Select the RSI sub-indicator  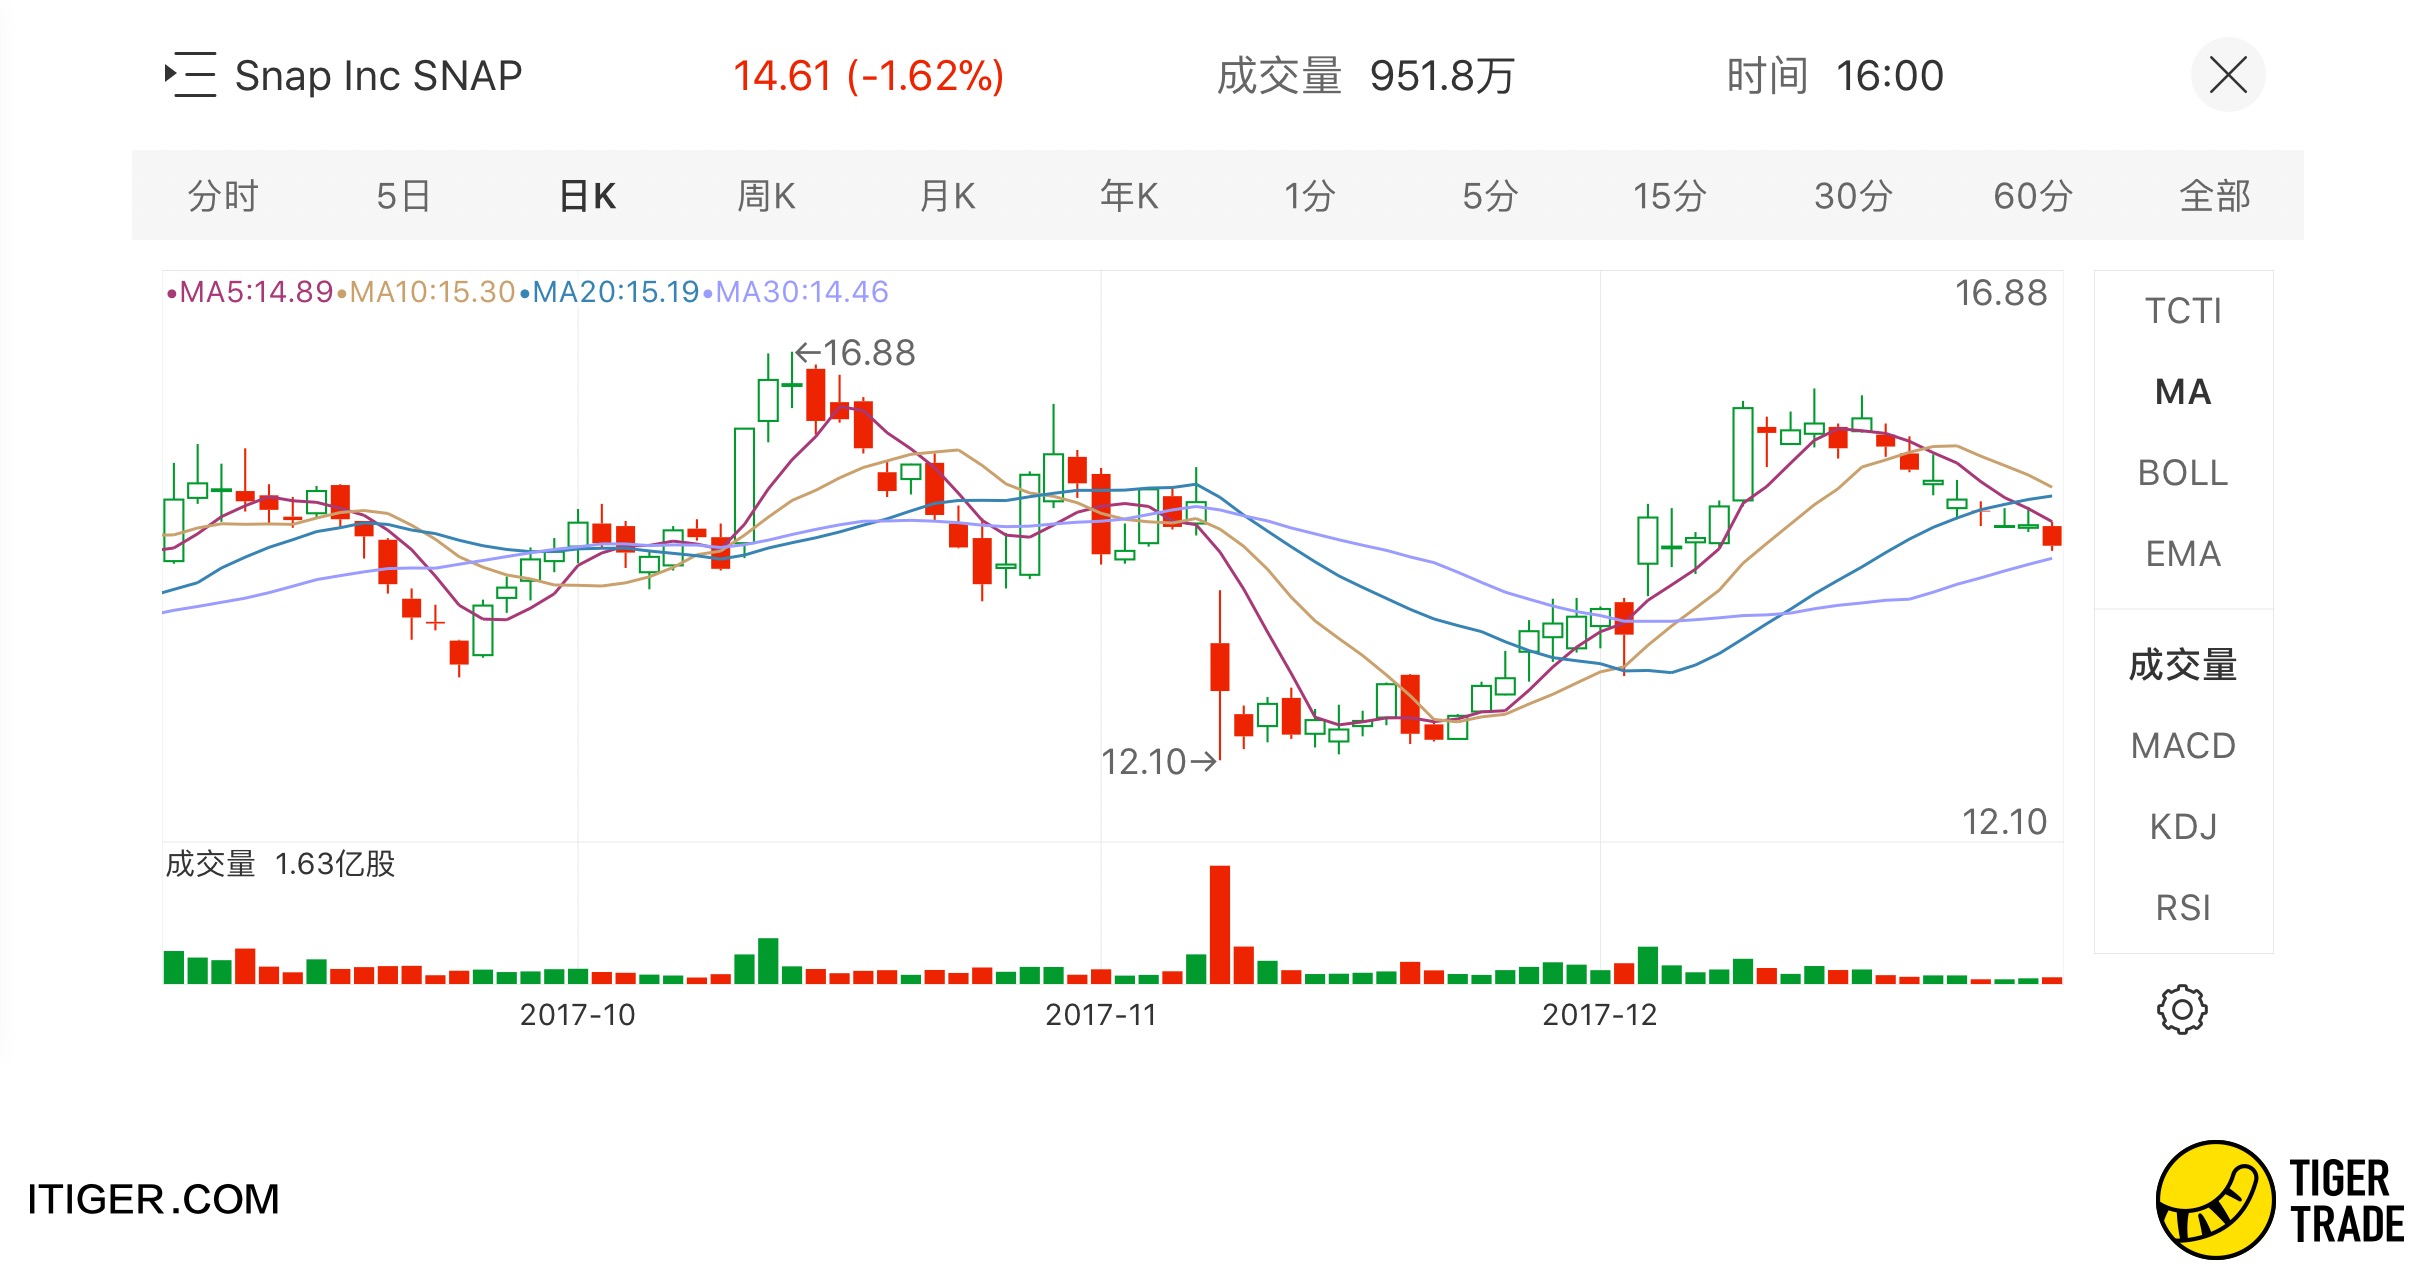2183,908
